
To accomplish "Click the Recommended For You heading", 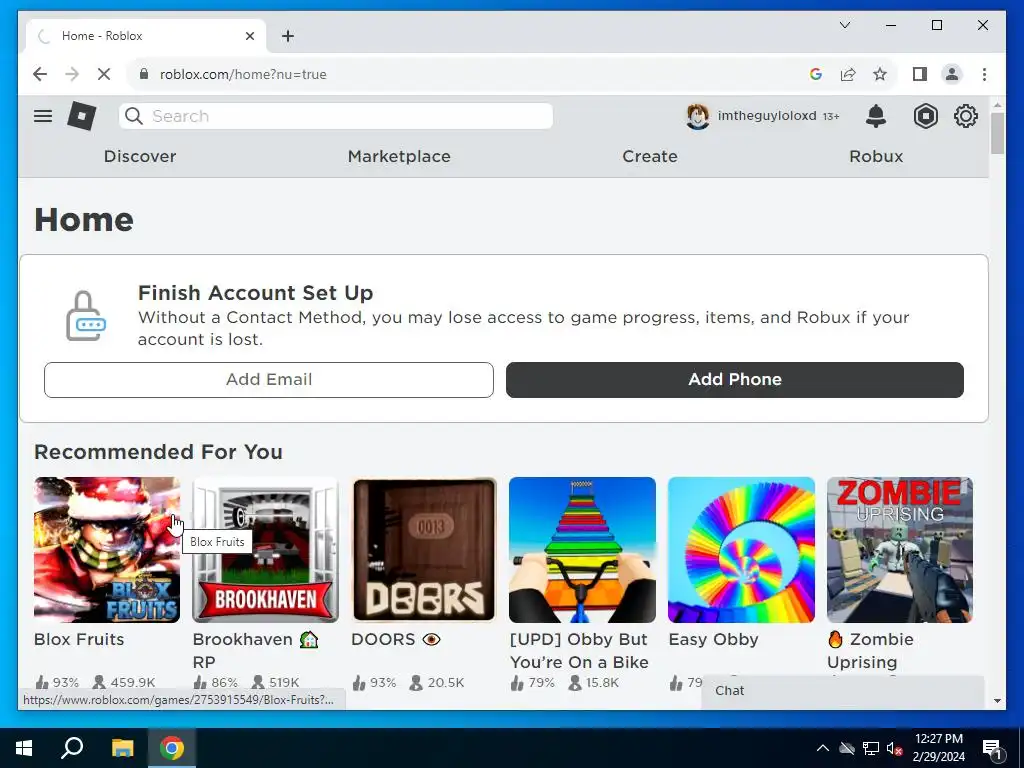I will [x=158, y=452].
